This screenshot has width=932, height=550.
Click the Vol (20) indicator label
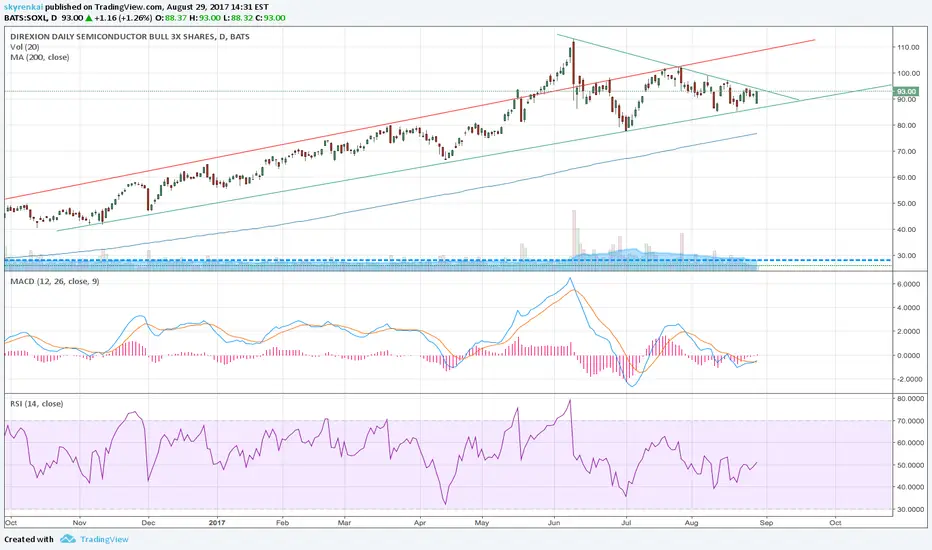25,47
